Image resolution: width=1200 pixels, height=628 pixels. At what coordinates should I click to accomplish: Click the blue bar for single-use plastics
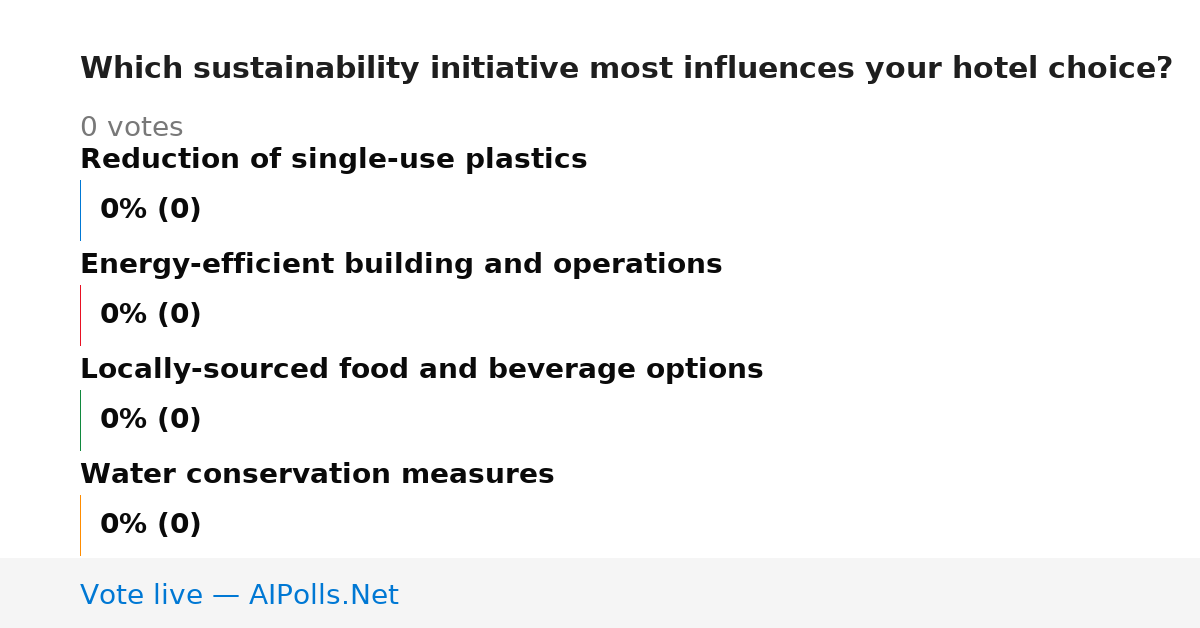(80, 210)
